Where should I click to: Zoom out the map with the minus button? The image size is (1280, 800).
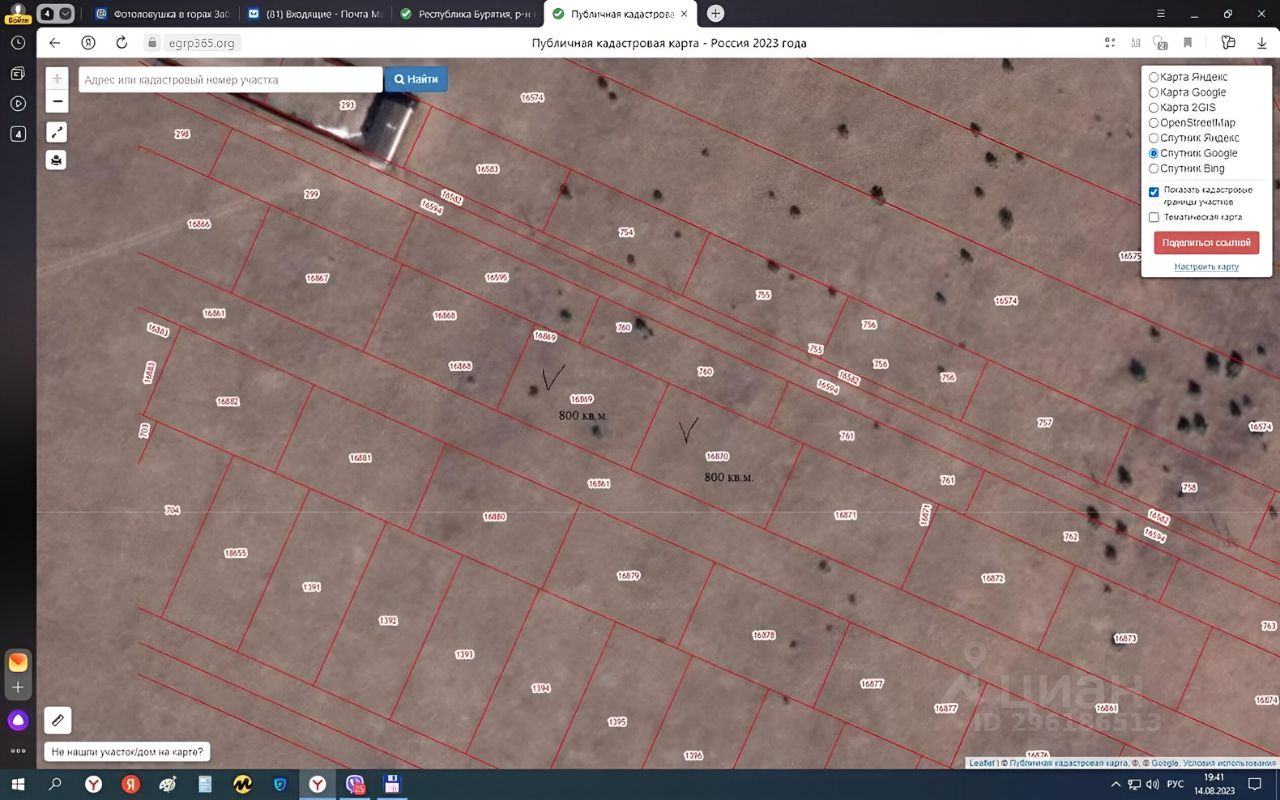57,101
